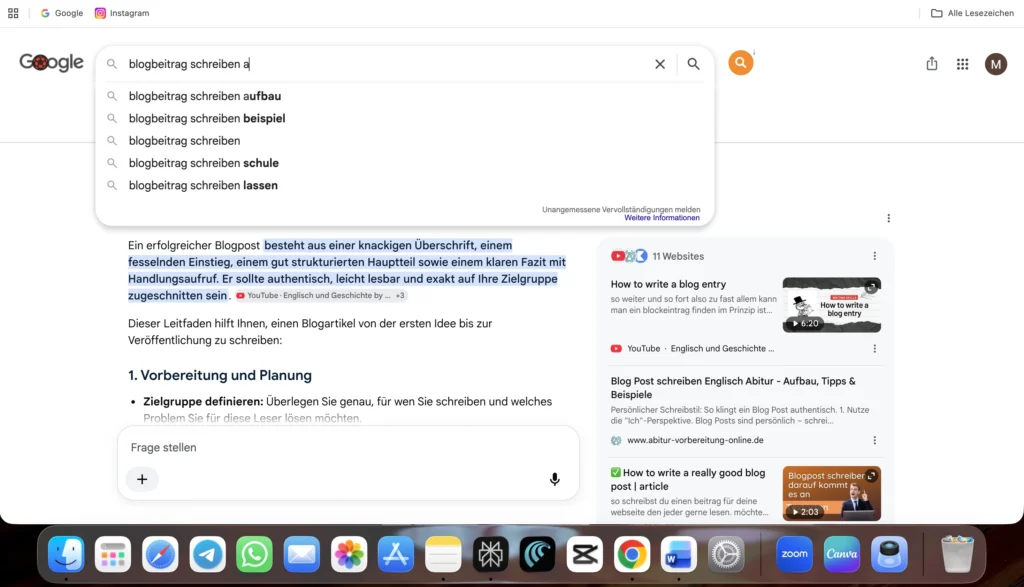
Task: Click into the search input field
Action: 385,64
